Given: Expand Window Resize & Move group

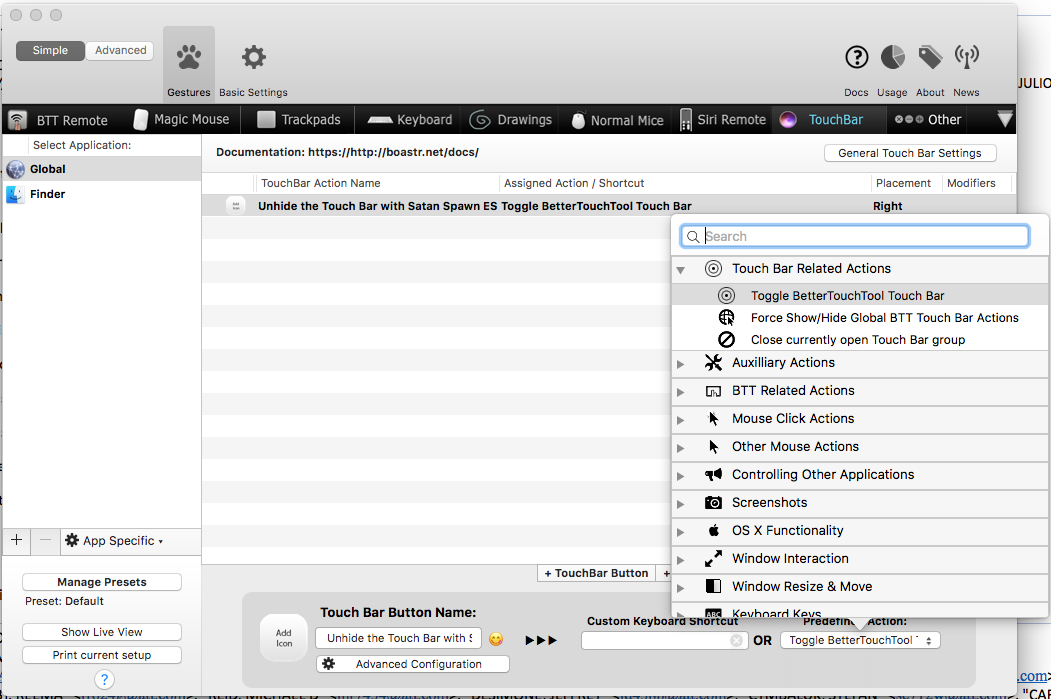Looking at the screenshot, I should pos(681,588).
